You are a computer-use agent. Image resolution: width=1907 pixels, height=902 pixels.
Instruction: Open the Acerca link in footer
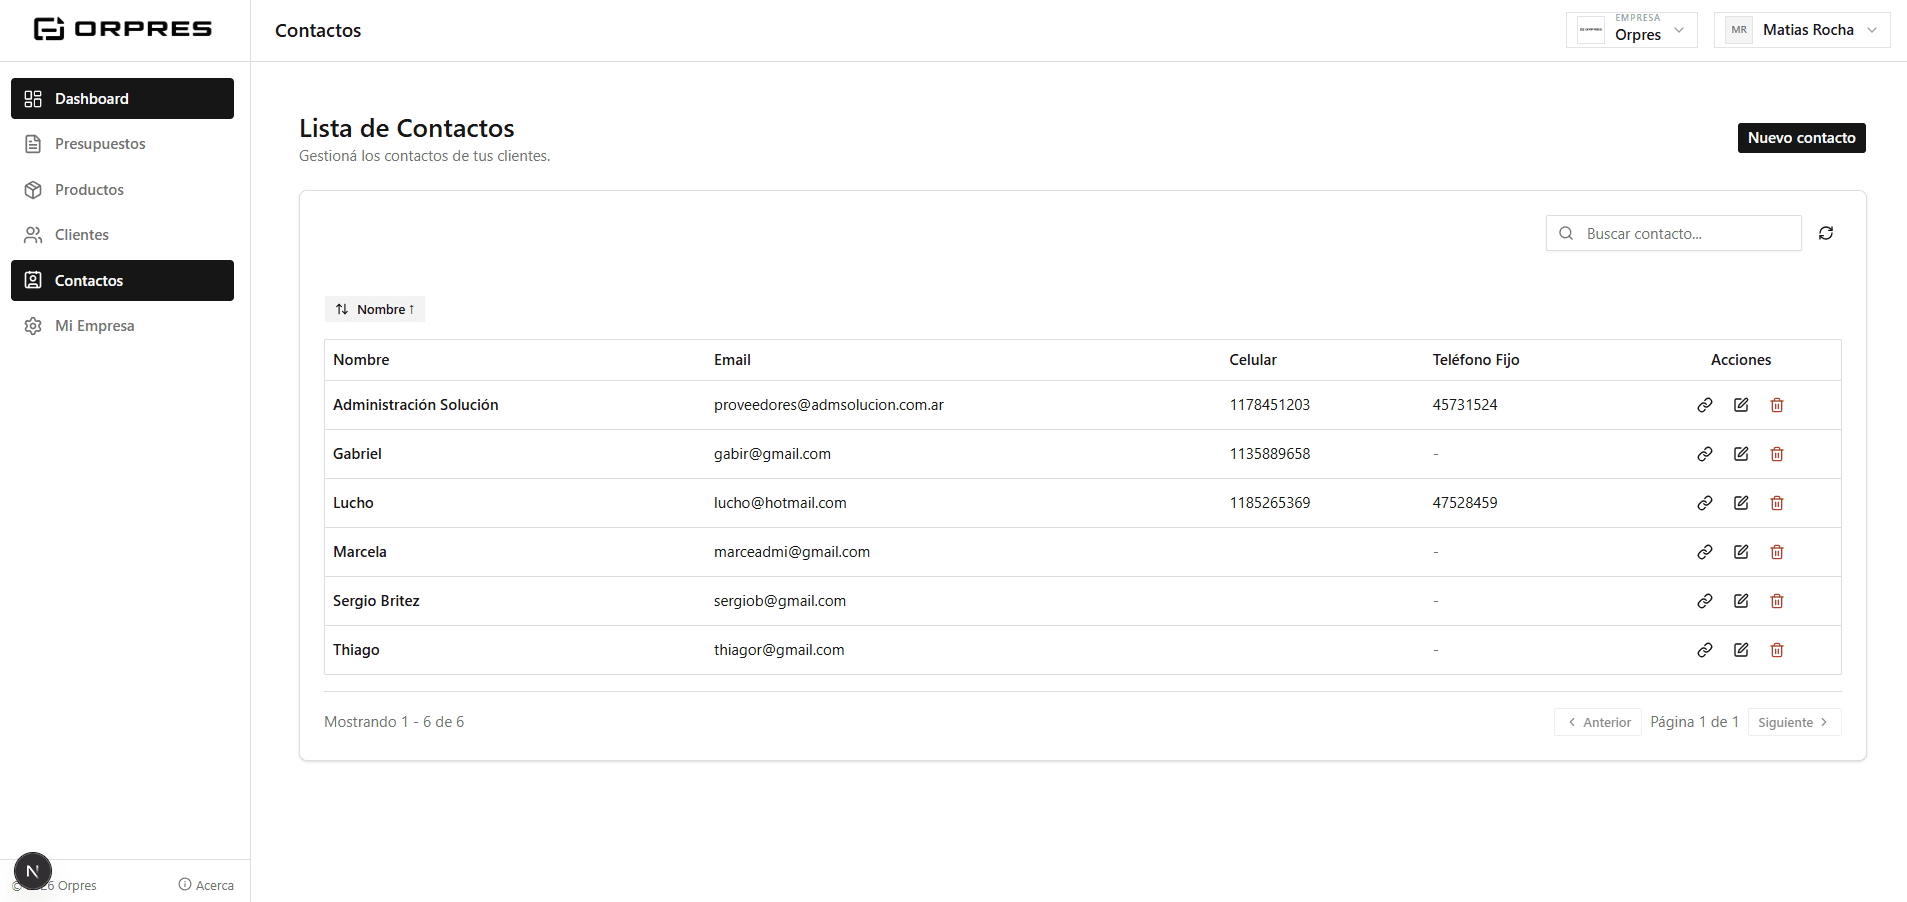pyautogui.click(x=206, y=885)
